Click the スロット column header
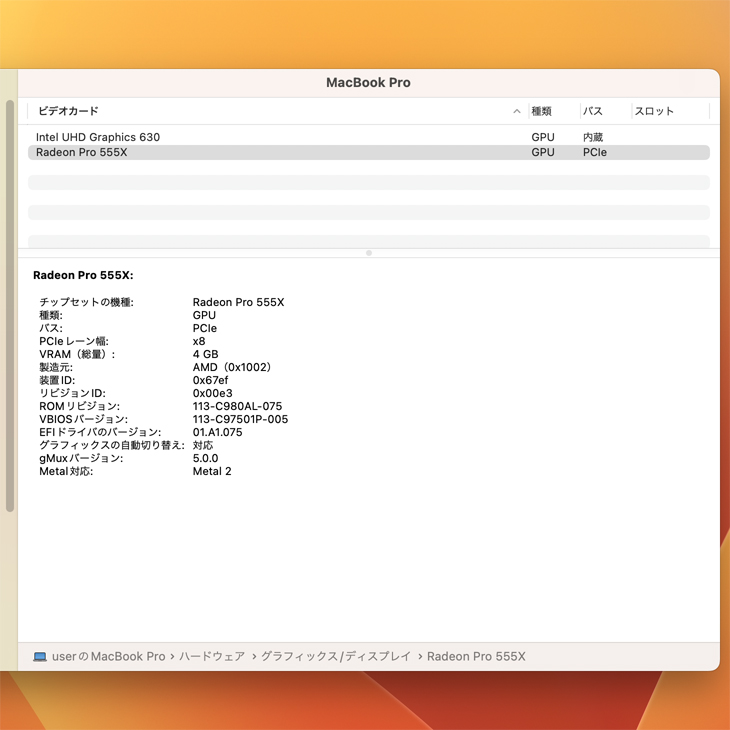Image resolution: width=730 pixels, height=730 pixels. [655, 112]
